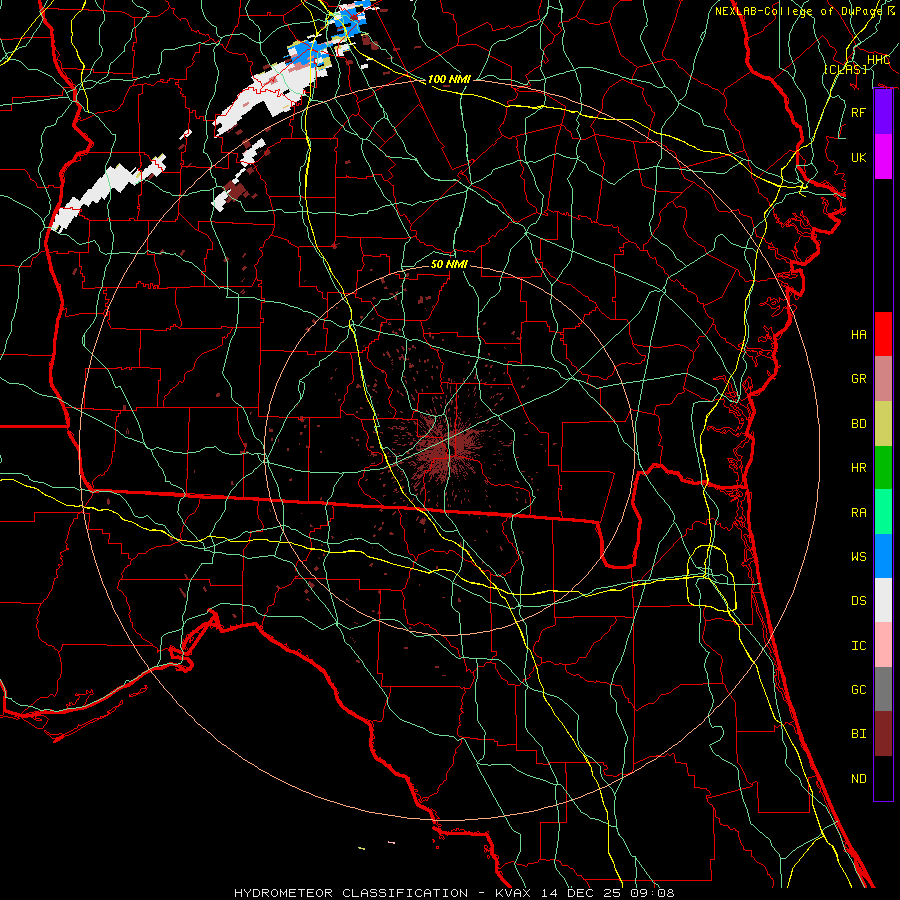Click the BD yellow legend swatch
This screenshot has width=900, height=900.
click(883, 424)
